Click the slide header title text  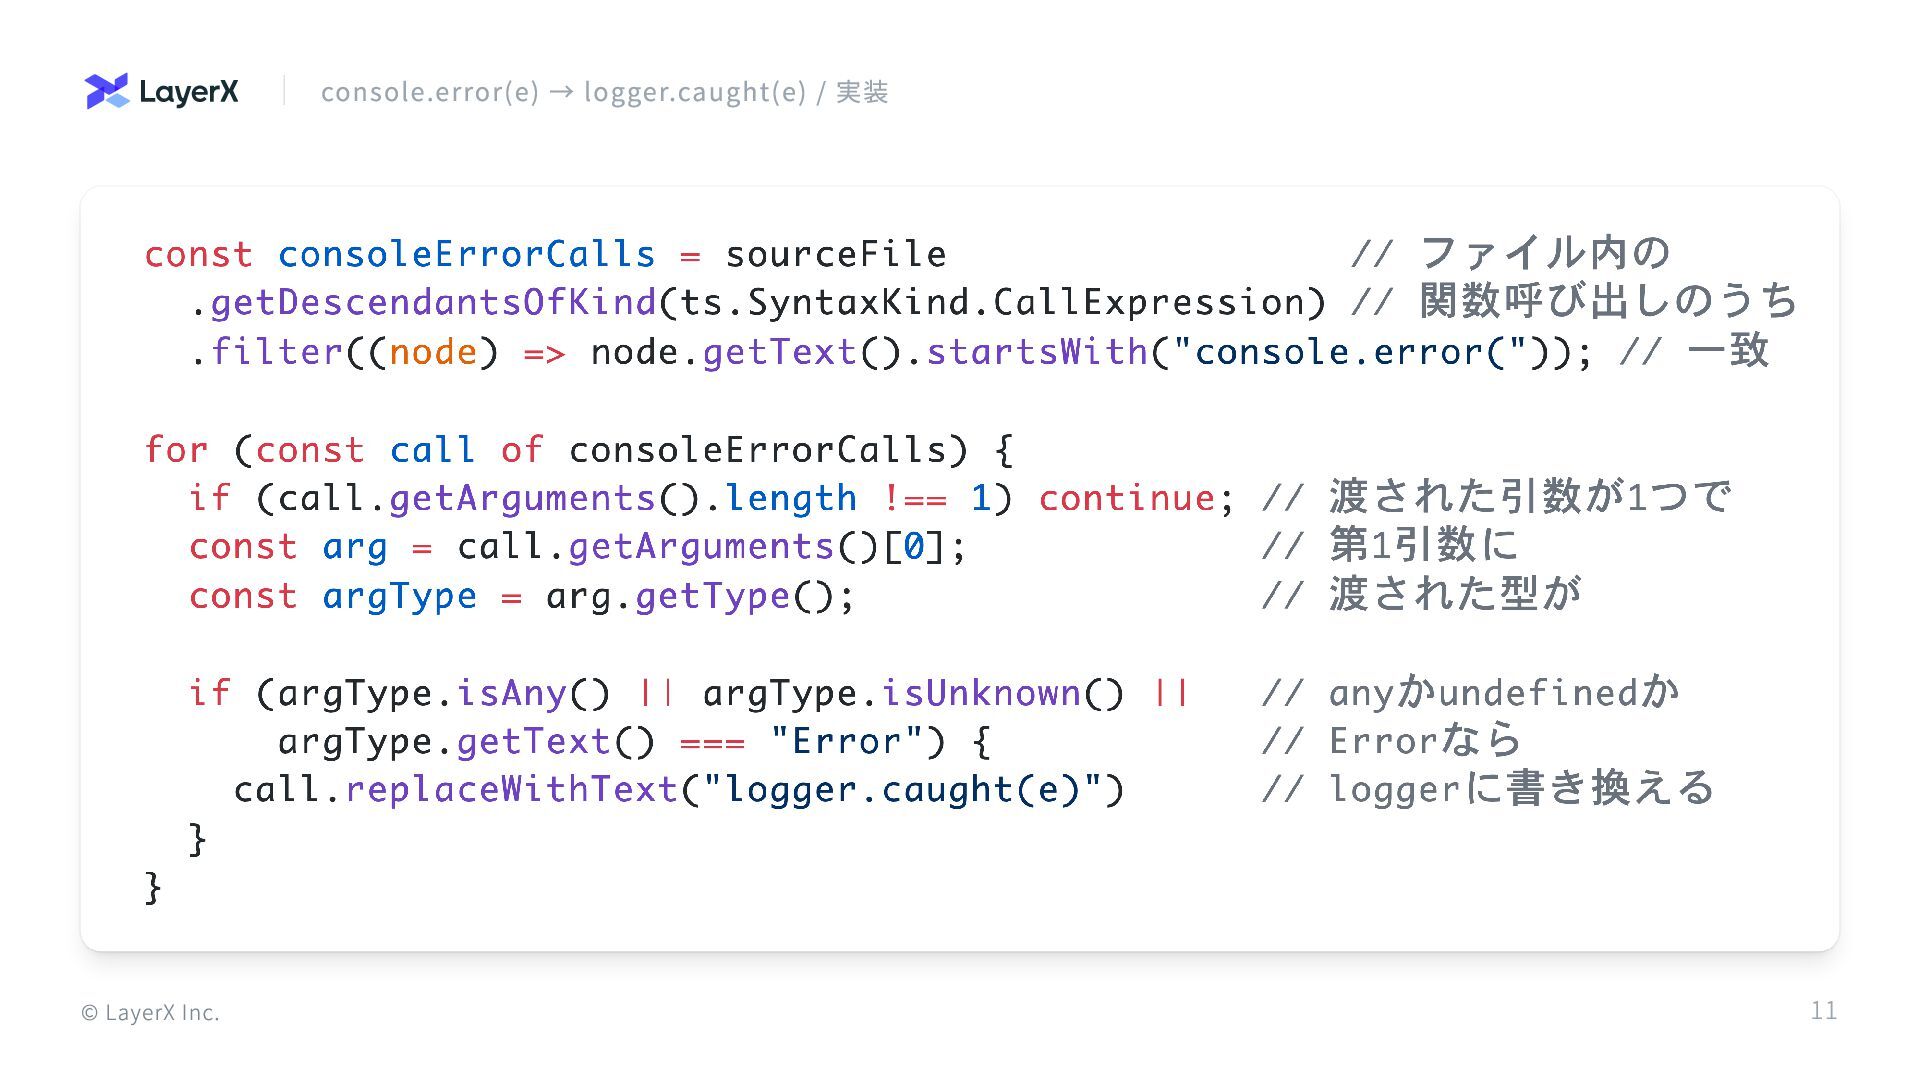point(604,92)
